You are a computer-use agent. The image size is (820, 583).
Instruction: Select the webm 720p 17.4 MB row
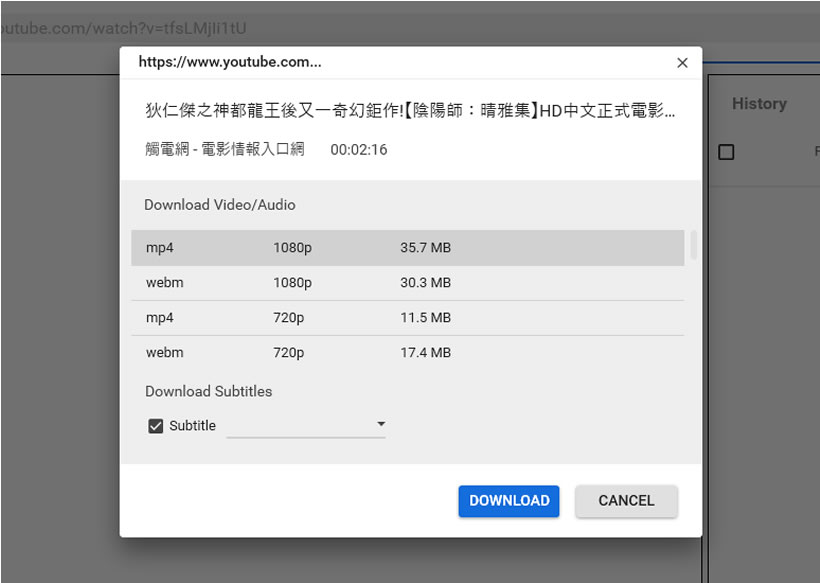tap(407, 353)
